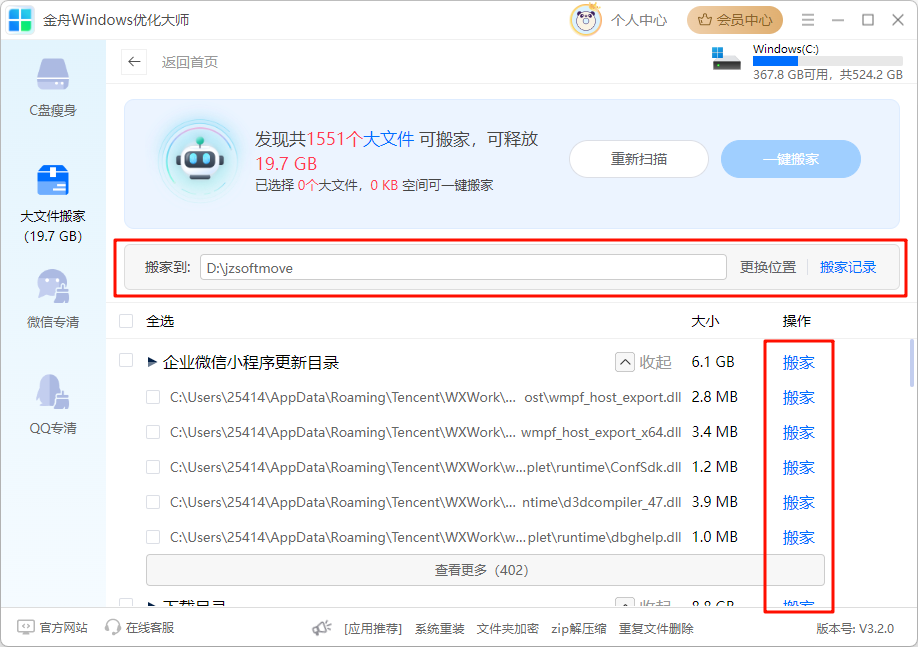Viewport: 918px width, 647px height.
Task: Click the 大小 column header
Action: tap(705, 321)
